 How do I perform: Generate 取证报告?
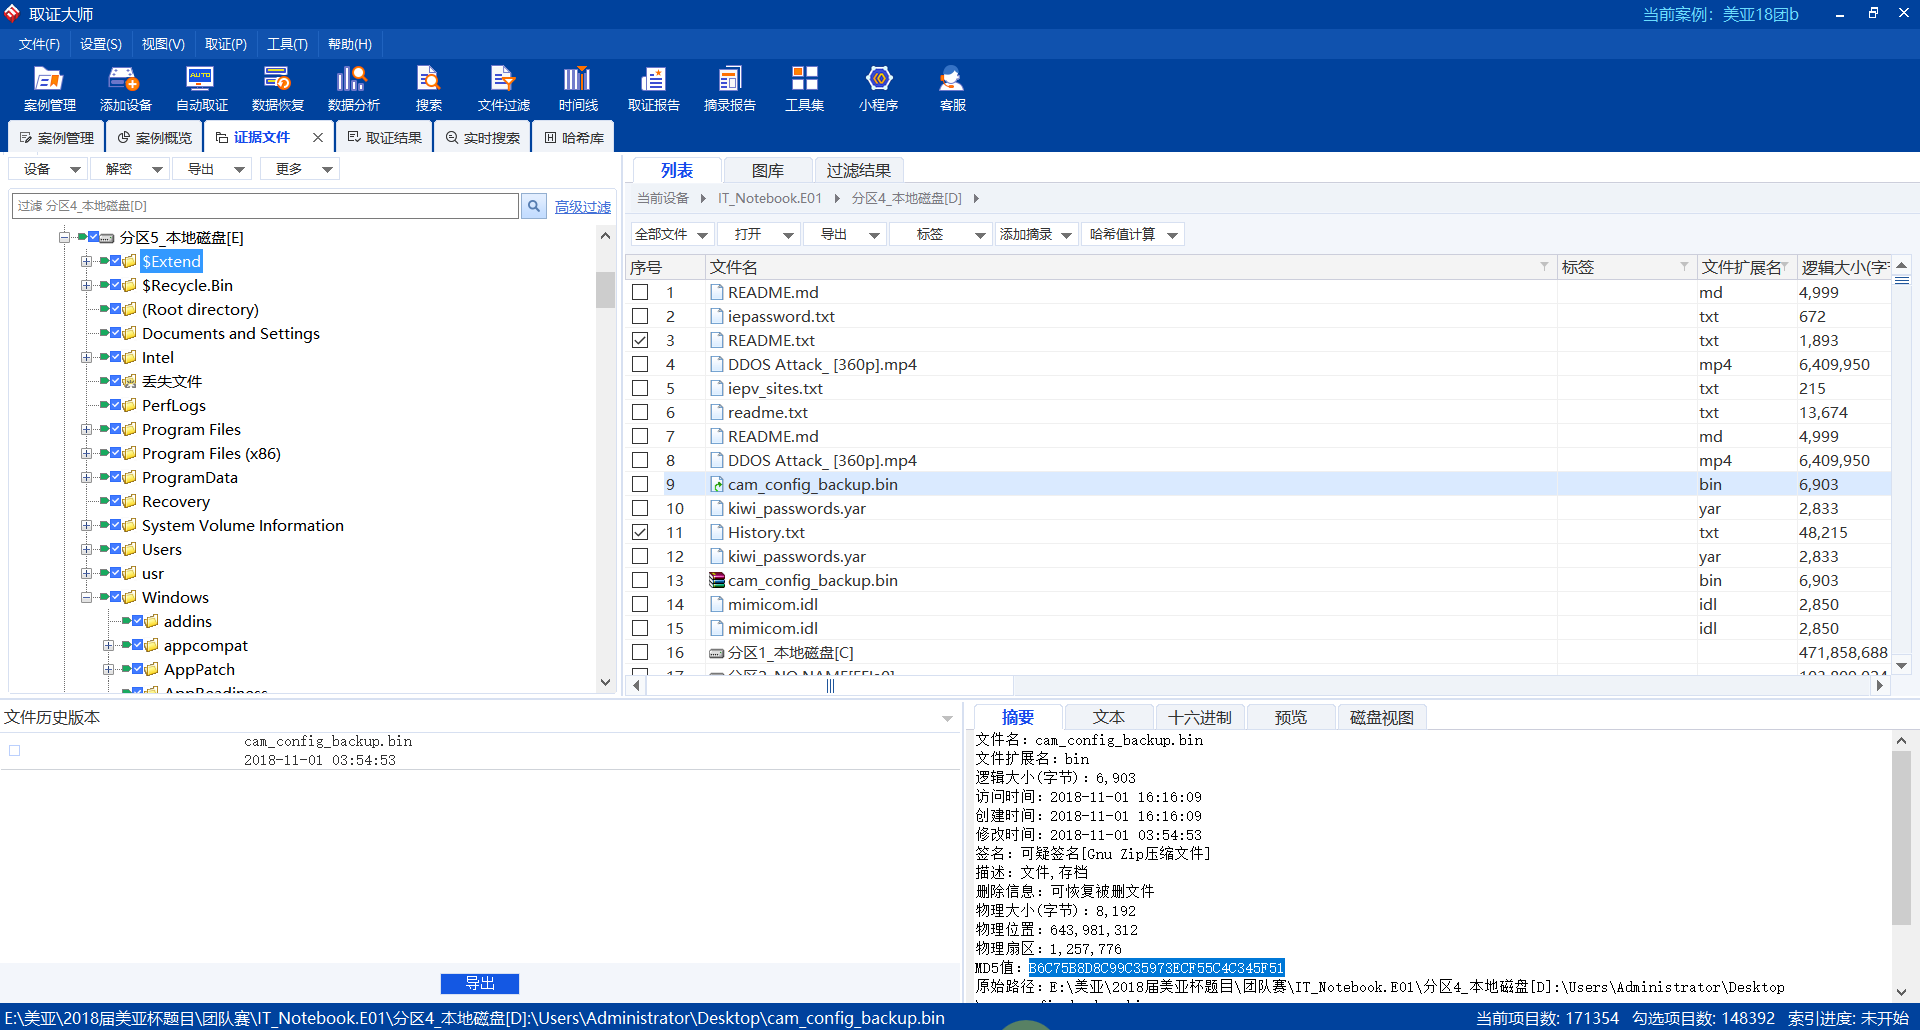(653, 89)
